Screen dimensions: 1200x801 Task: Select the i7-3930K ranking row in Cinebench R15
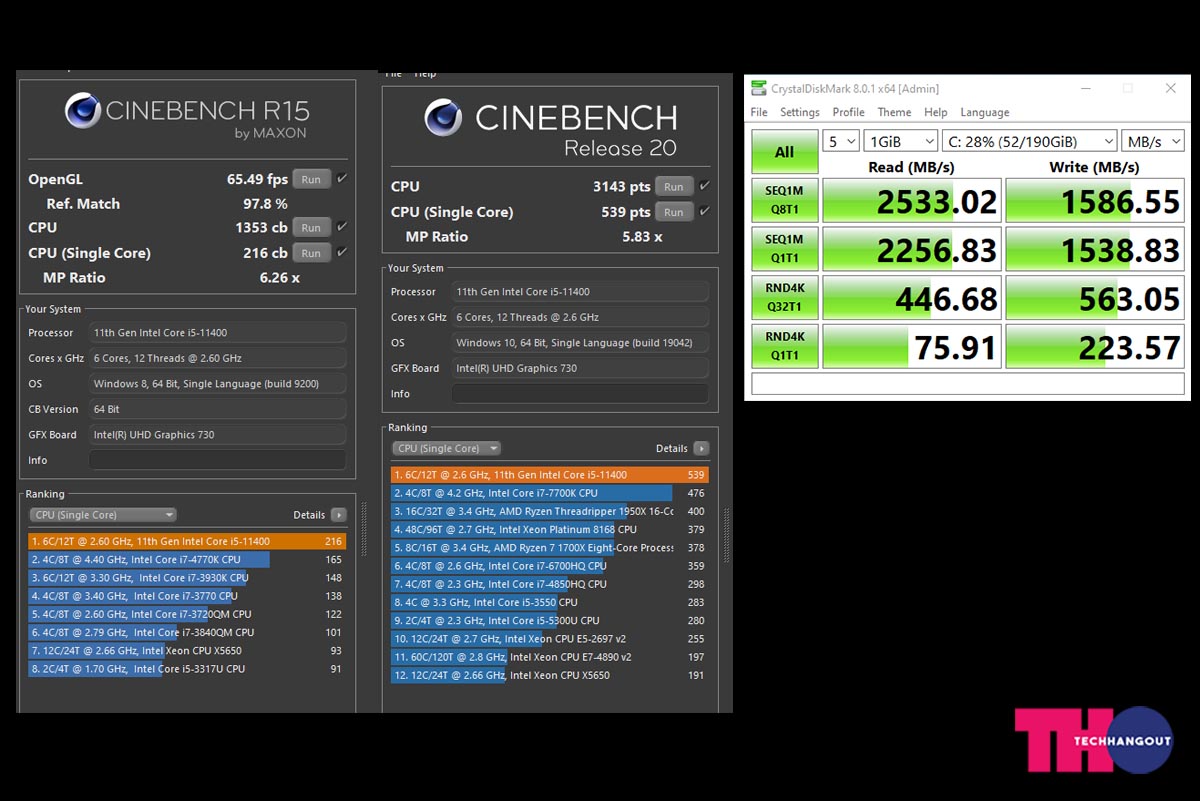pos(187,578)
